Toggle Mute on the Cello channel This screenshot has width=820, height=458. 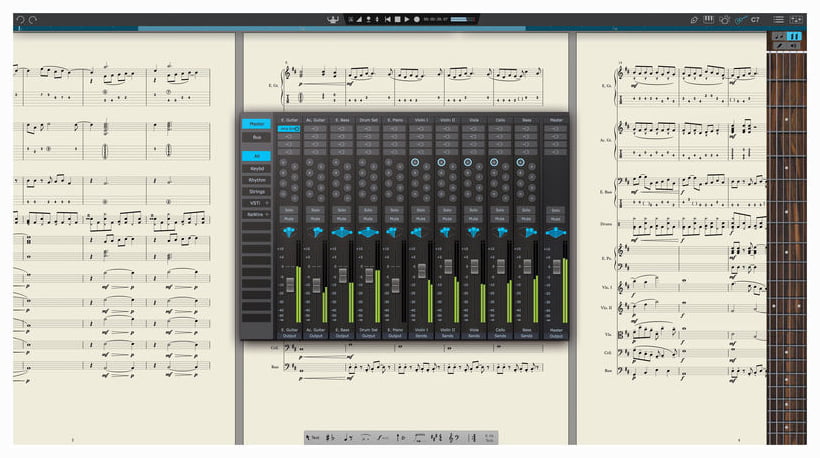pyautogui.click(x=499, y=218)
